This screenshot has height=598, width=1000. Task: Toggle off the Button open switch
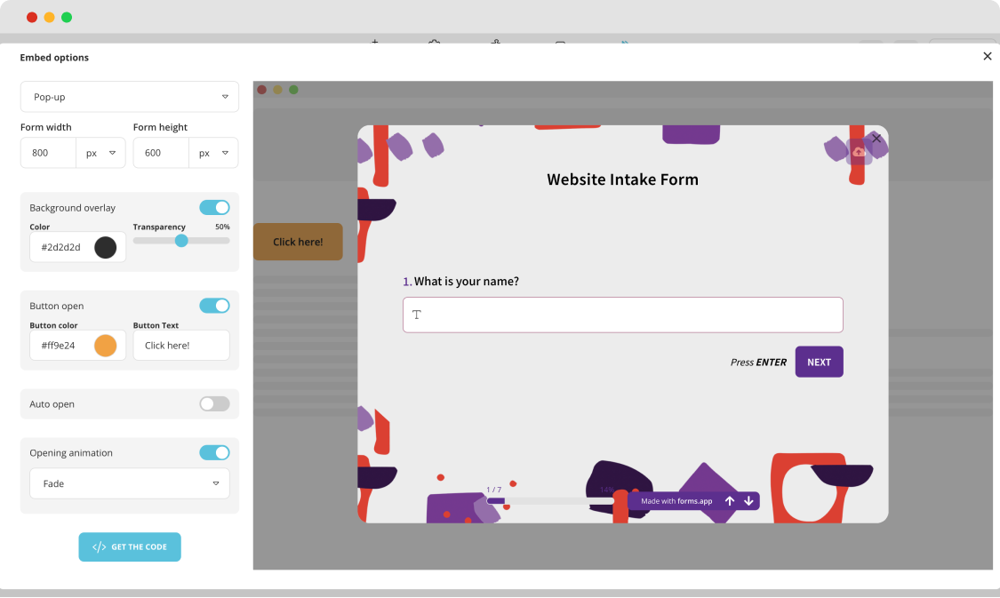(214, 305)
